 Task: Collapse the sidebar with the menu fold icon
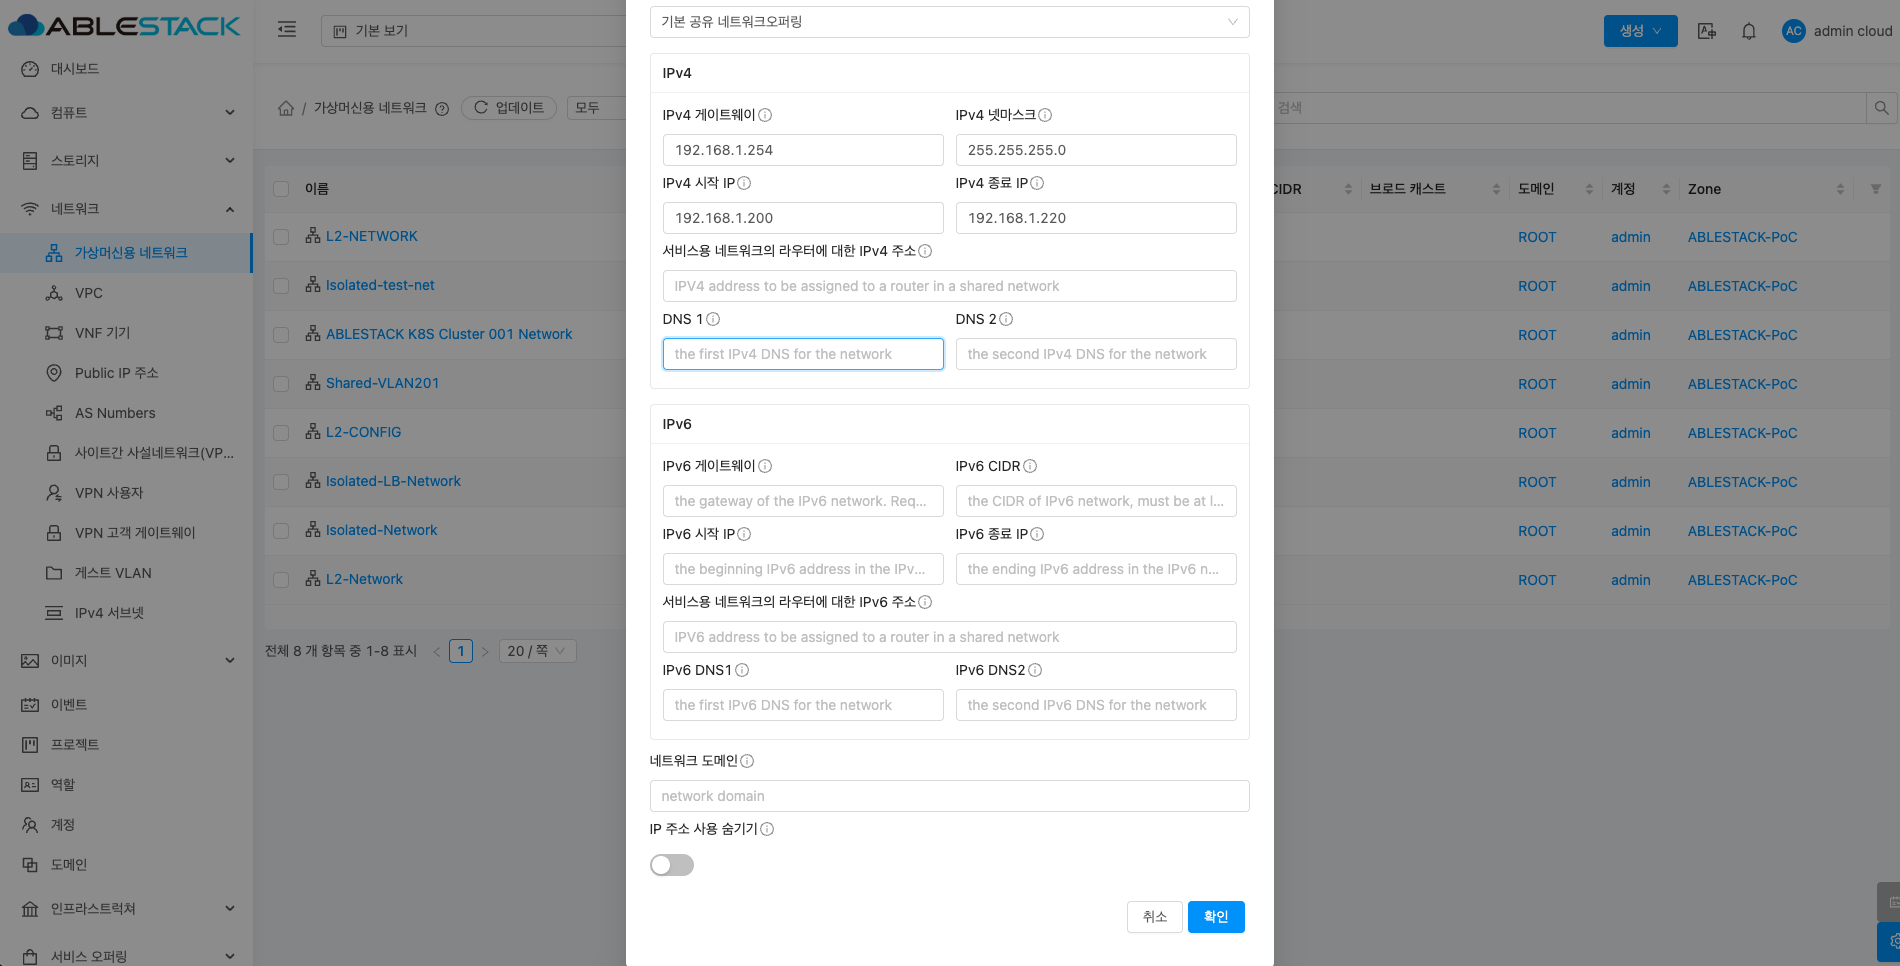(x=287, y=30)
